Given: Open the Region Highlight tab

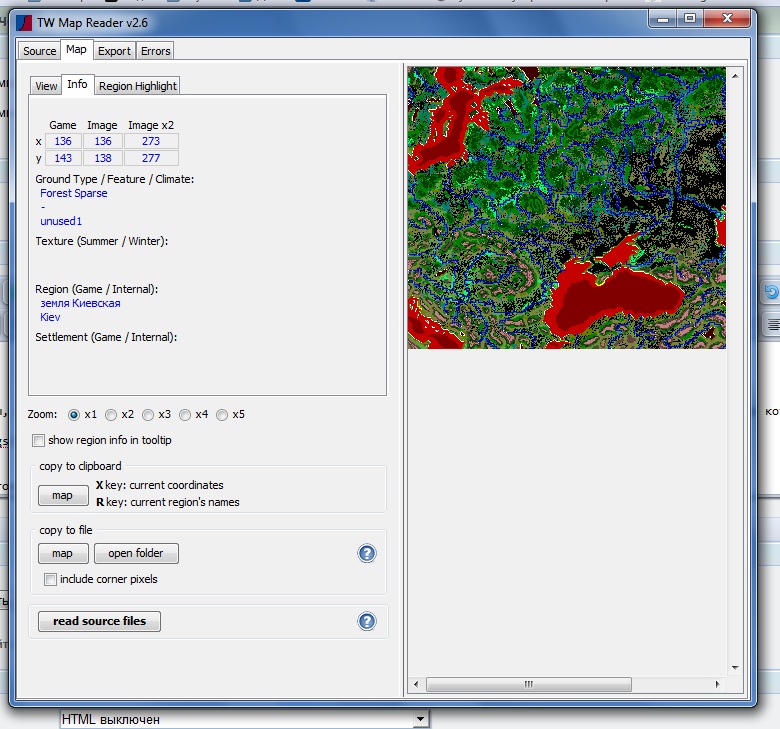Looking at the screenshot, I should click(138, 86).
